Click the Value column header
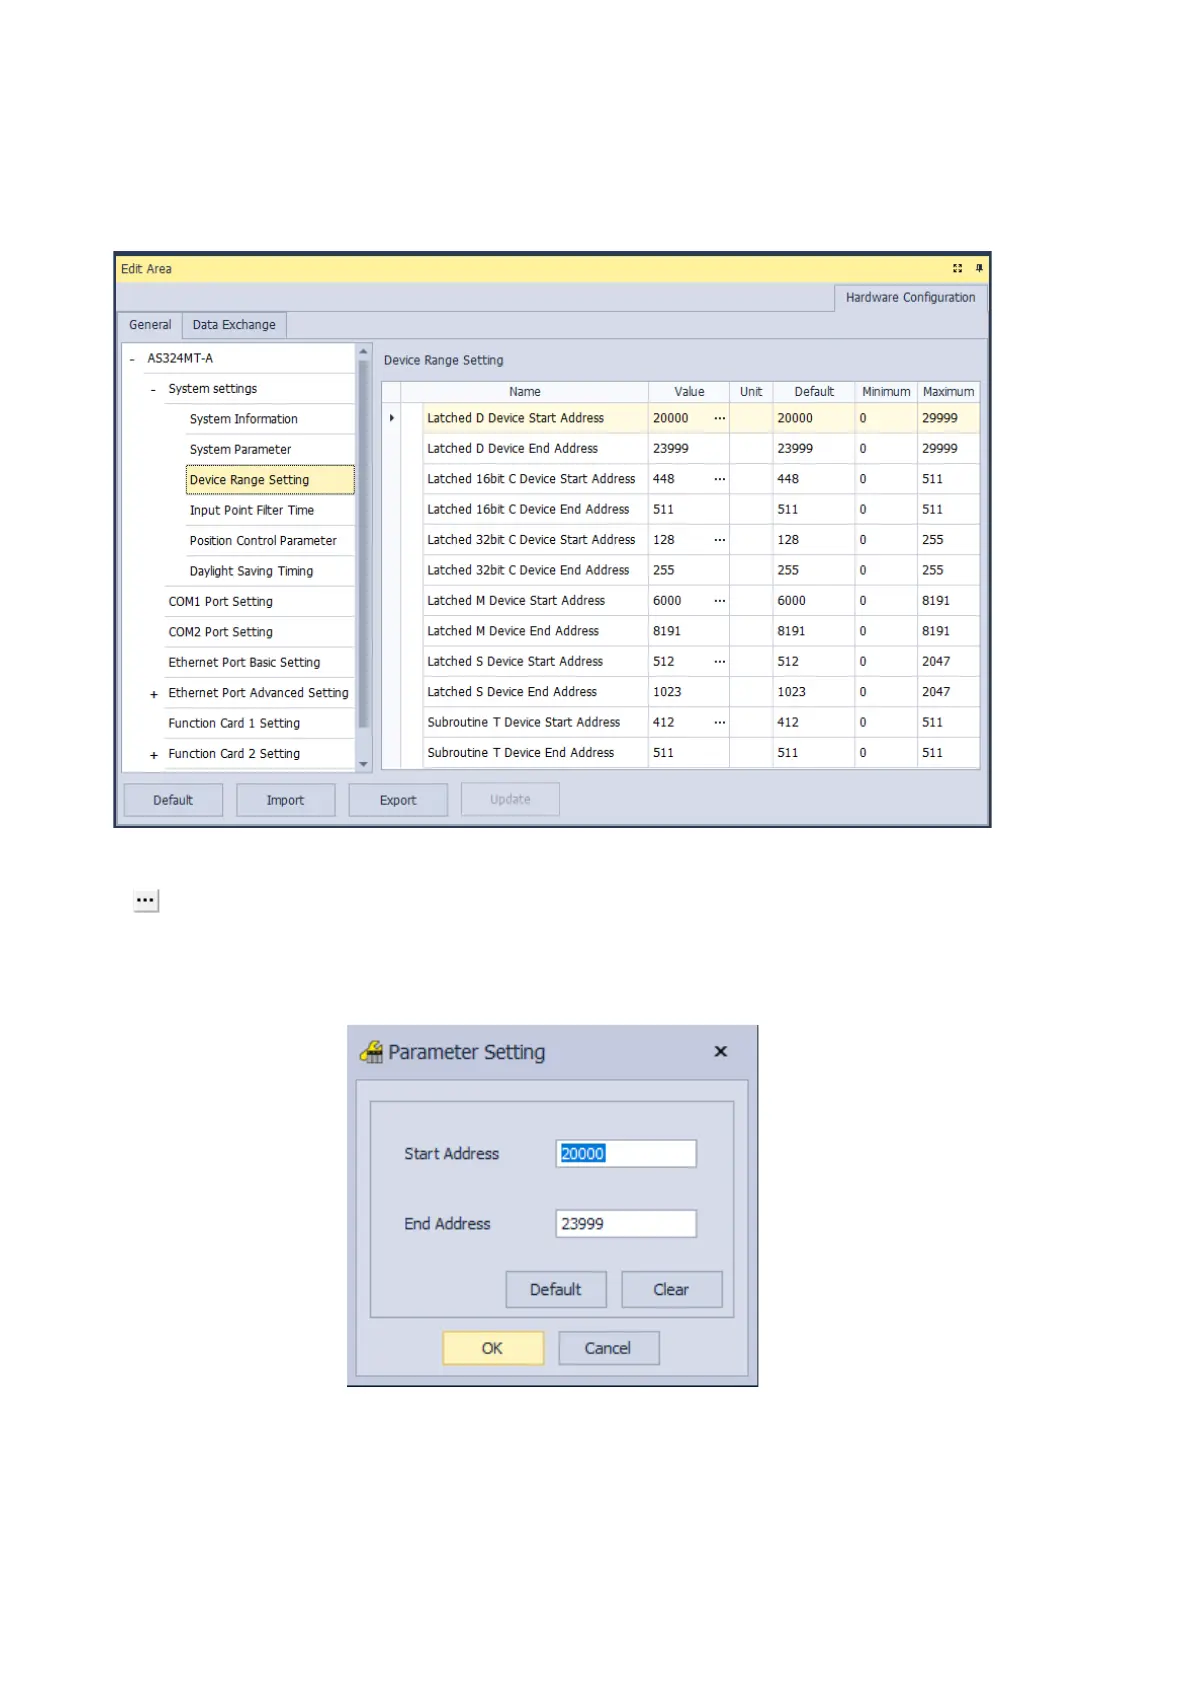Screen dimensions: 1191x1684 coord(689,392)
